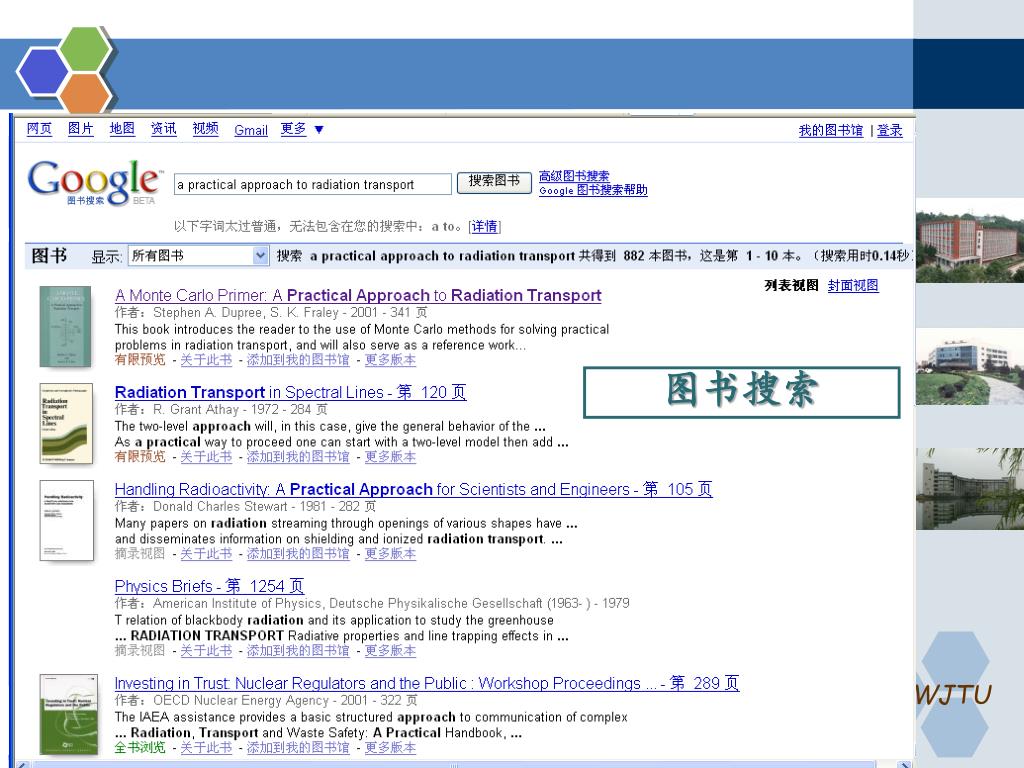Click 添加到我的图书馆 under Monte Carlo Primer
1024x768 pixels.
(298, 359)
